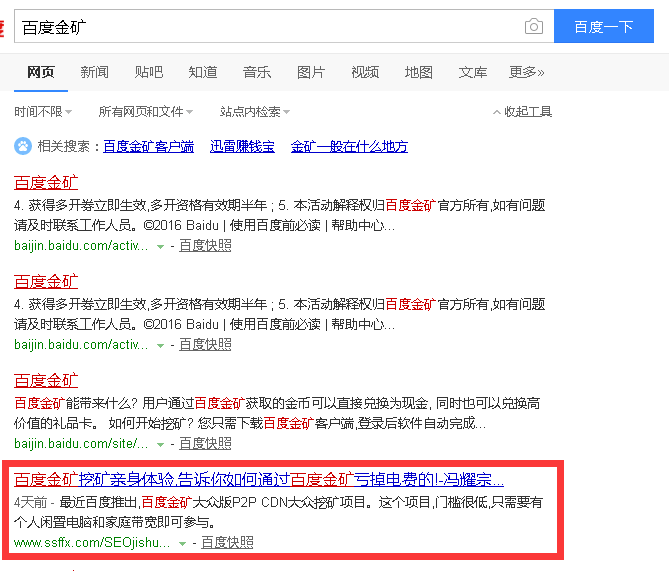Switch to the 新闻 tab
669x571 pixels.
[x=95, y=72]
